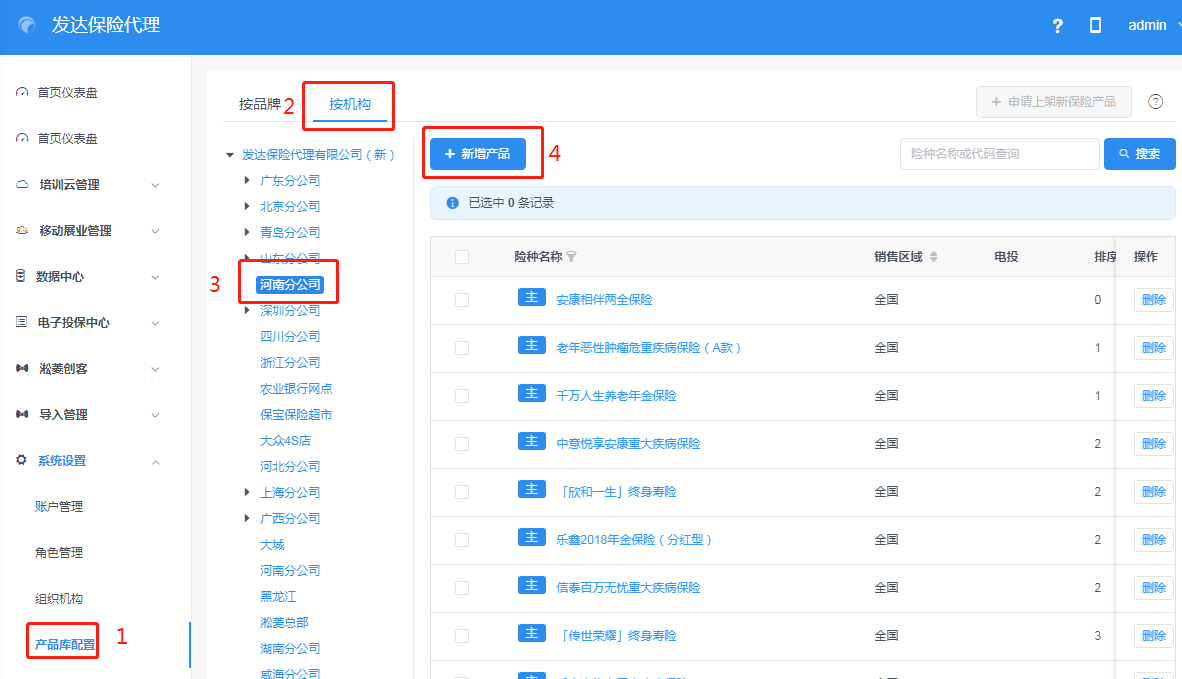Select 浙江分公司 in the organization tree
1182x679 pixels.
point(290,363)
